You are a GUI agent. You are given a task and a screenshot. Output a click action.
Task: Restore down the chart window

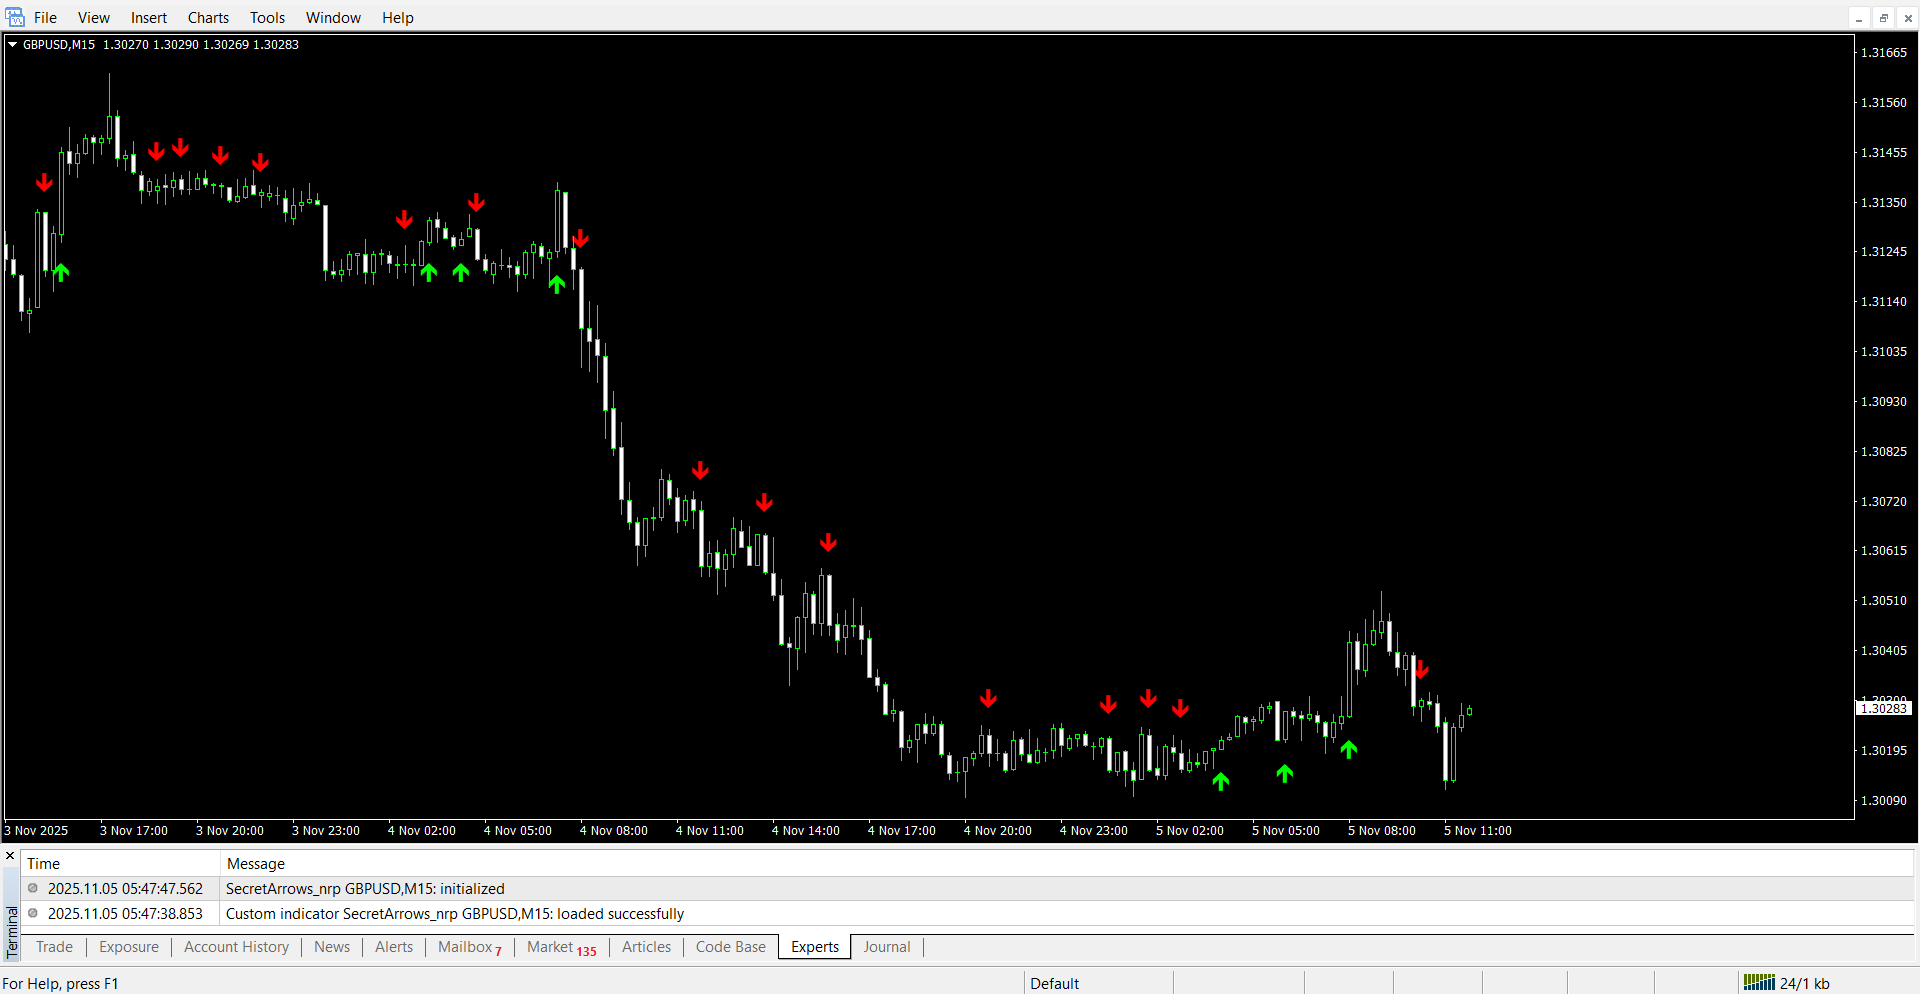pos(1883,18)
